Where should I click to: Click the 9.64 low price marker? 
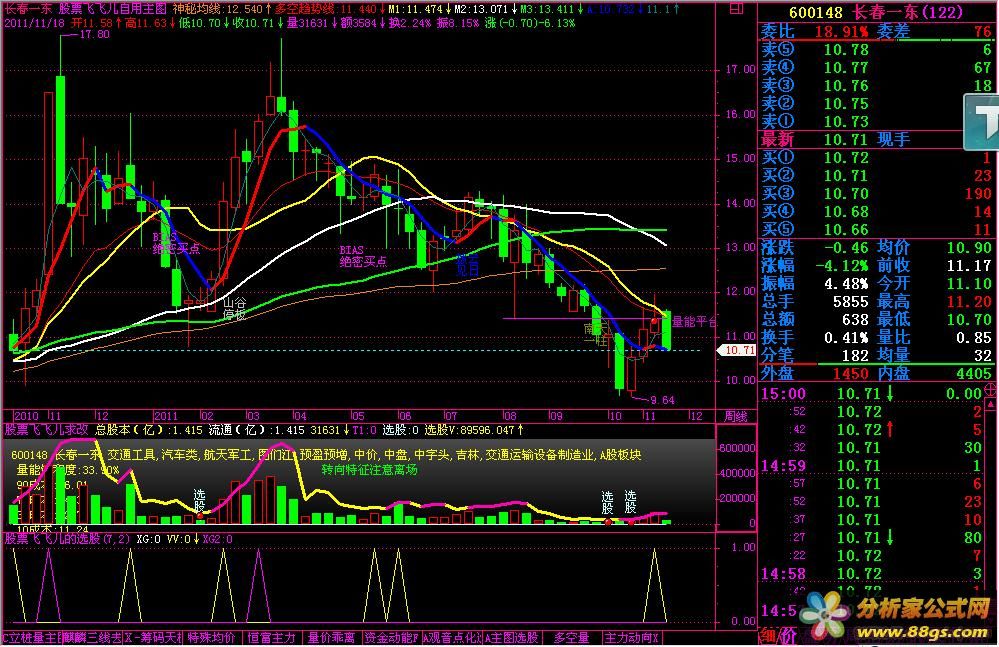coord(663,400)
